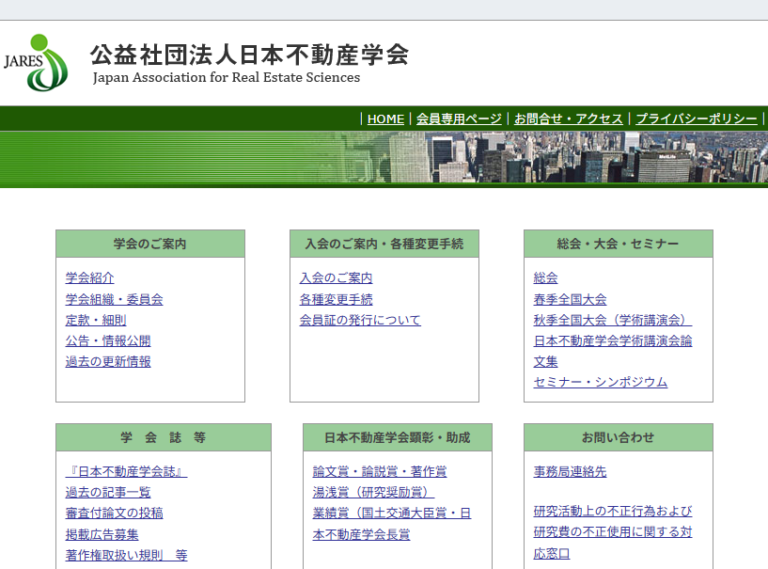Open 事務局連絡先 contact link

(x=570, y=471)
